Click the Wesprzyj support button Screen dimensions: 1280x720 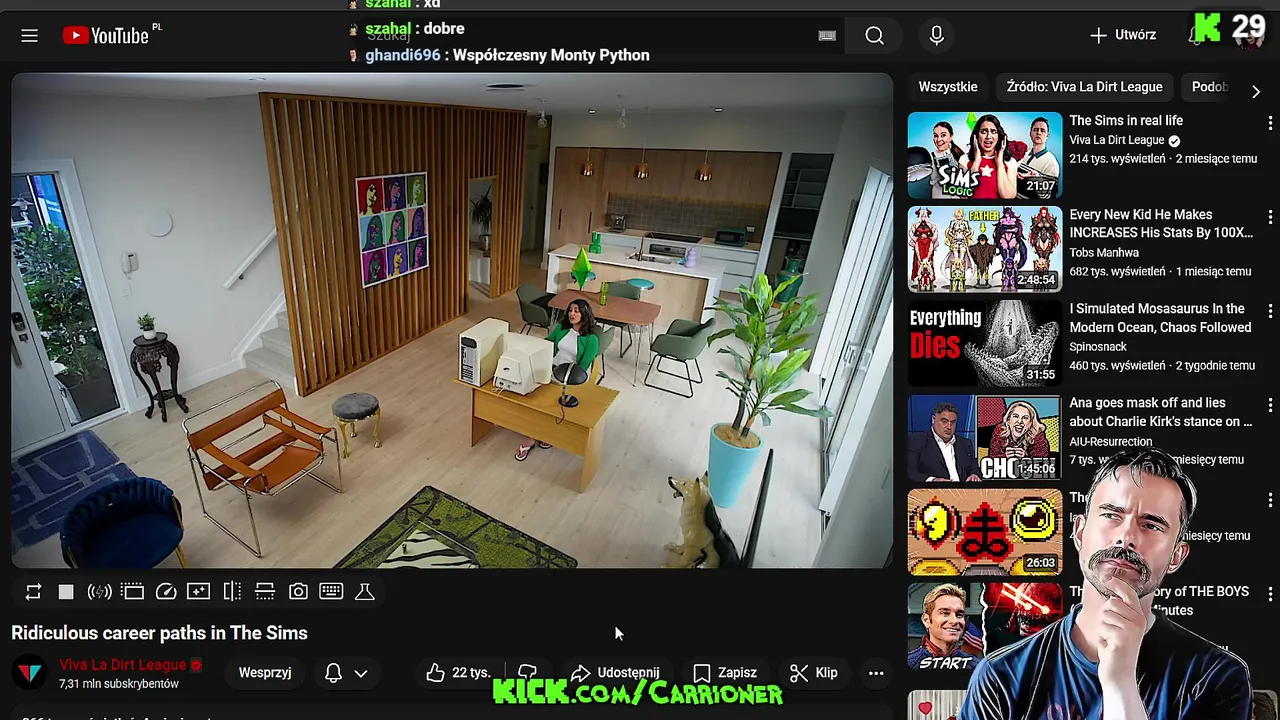[x=265, y=673]
